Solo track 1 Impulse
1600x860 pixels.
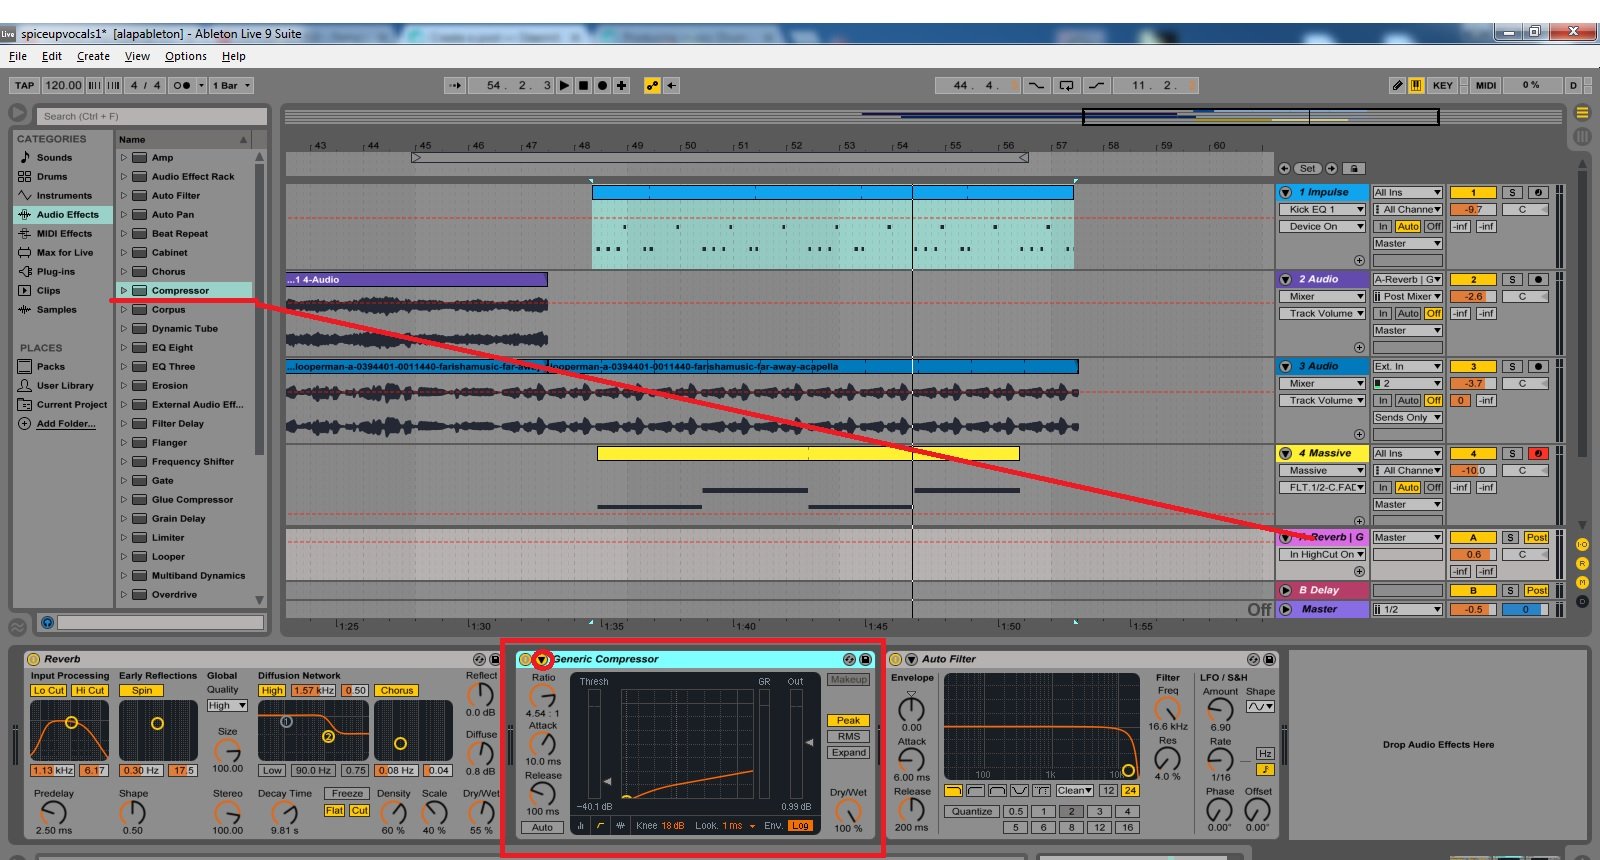1512,193
